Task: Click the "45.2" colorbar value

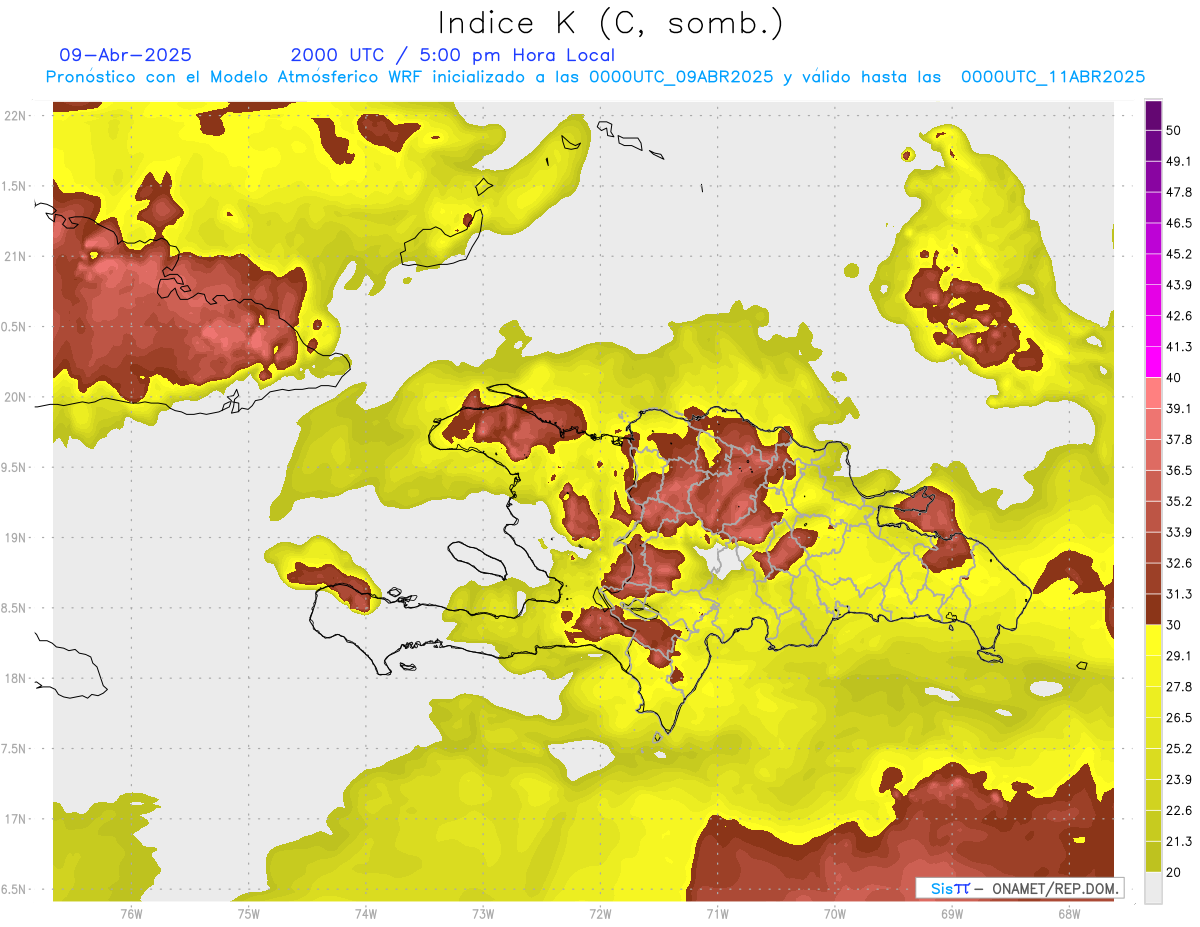Action: (x=1179, y=254)
